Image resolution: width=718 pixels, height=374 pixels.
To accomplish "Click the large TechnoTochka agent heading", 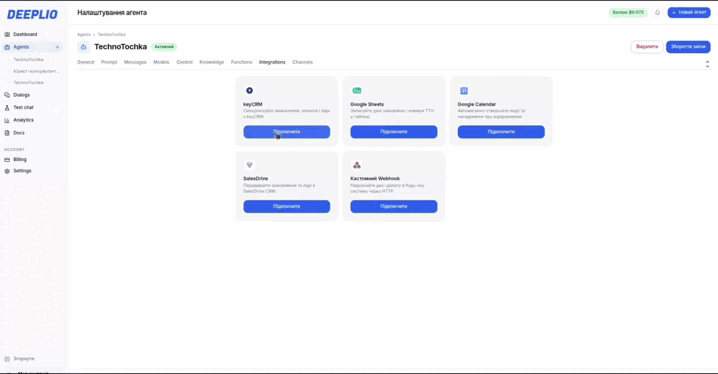I will pyautogui.click(x=120, y=47).
